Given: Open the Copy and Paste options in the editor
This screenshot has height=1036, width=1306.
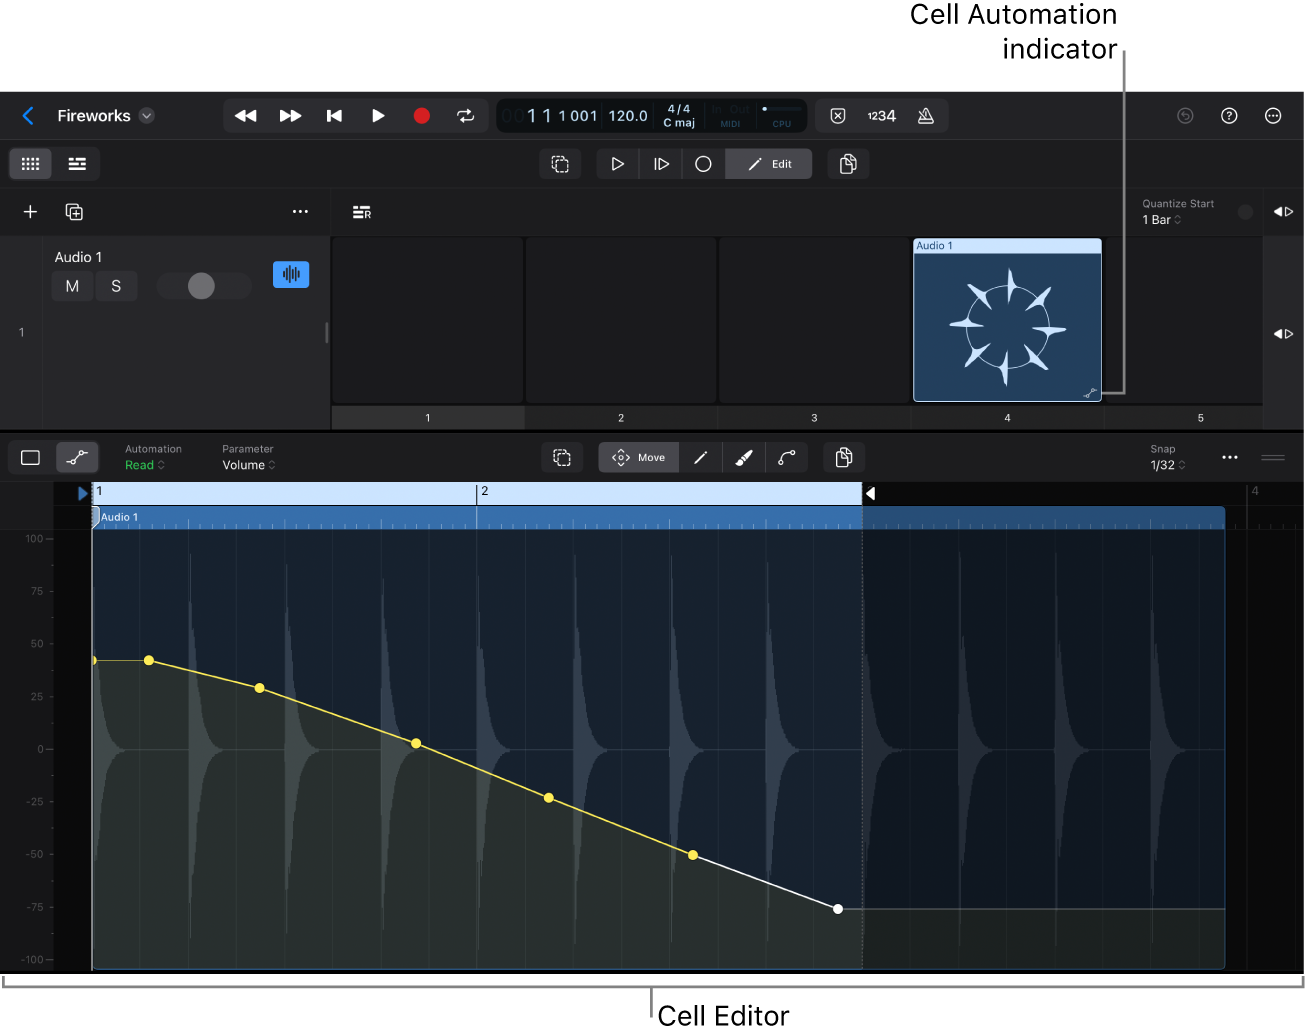Looking at the screenshot, I should tap(844, 457).
